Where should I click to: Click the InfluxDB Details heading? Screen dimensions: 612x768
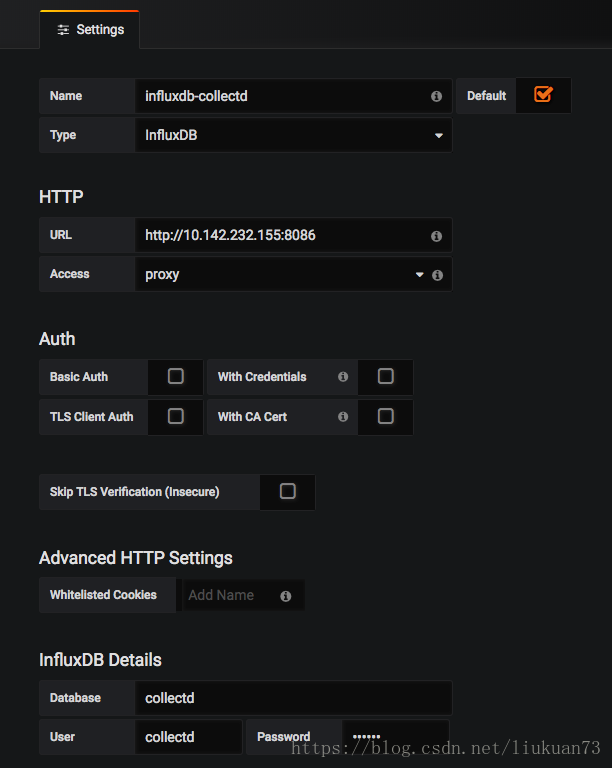click(100, 660)
